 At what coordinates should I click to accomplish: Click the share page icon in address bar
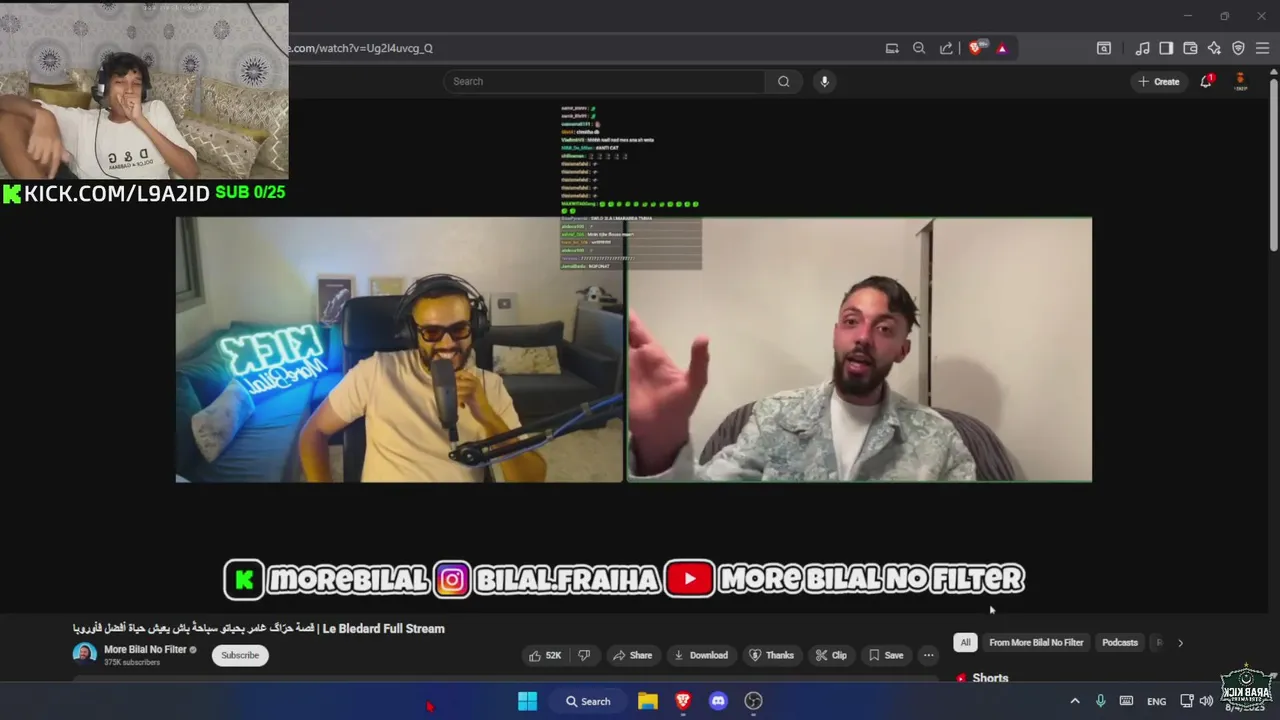click(x=946, y=48)
